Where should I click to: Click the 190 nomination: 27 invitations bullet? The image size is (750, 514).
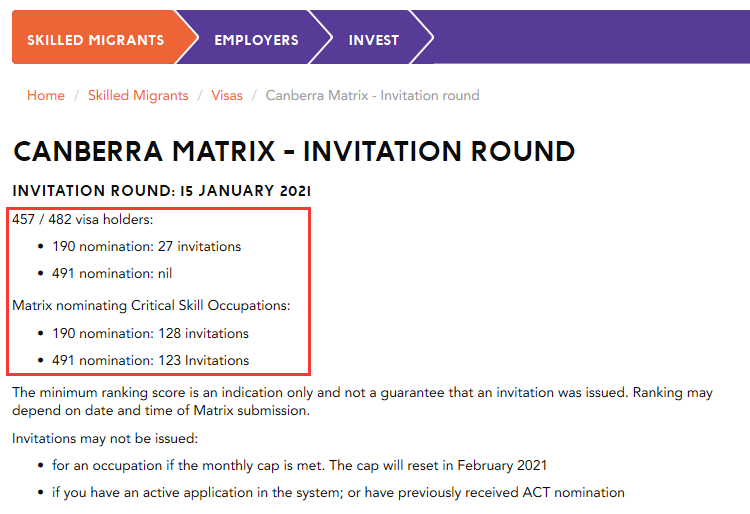146,246
